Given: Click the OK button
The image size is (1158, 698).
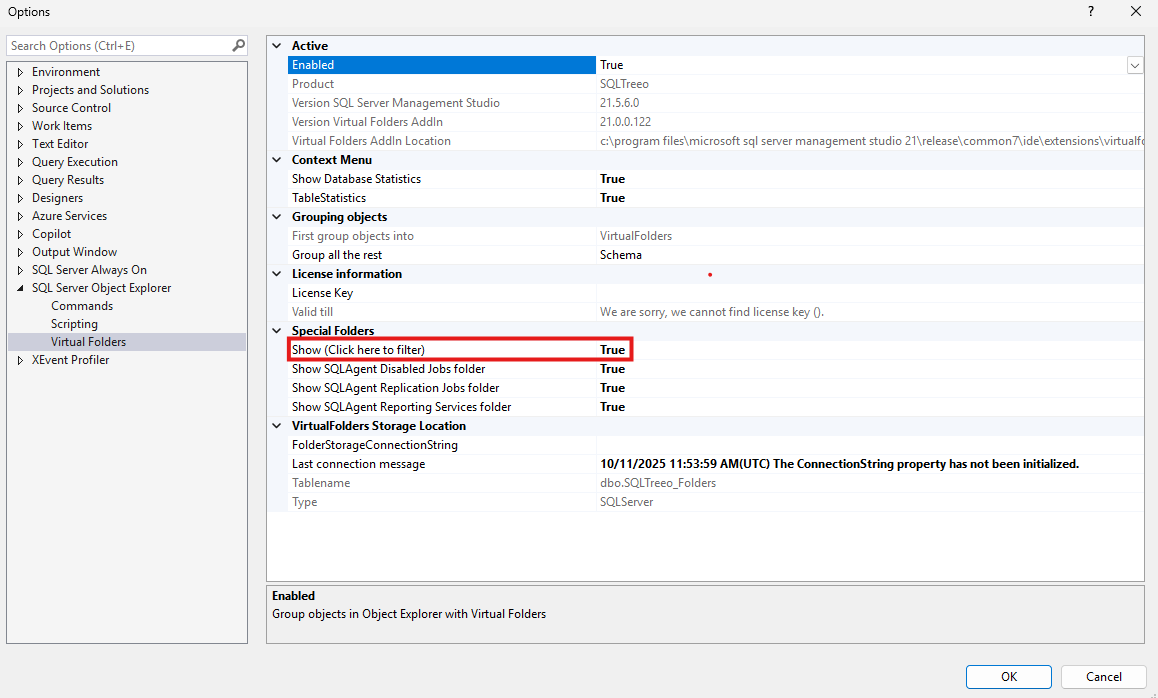Looking at the screenshot, I should pos(1008,677).
